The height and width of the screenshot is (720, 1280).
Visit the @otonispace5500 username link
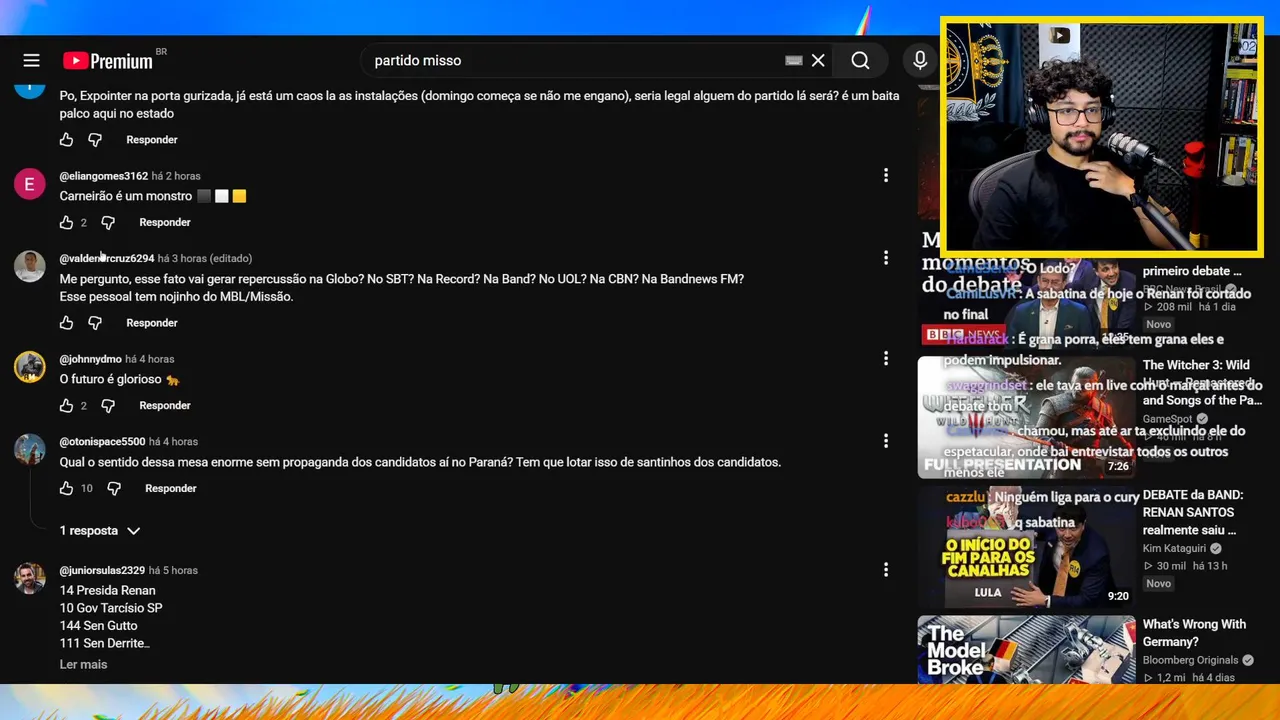click(x=102, y=442)
